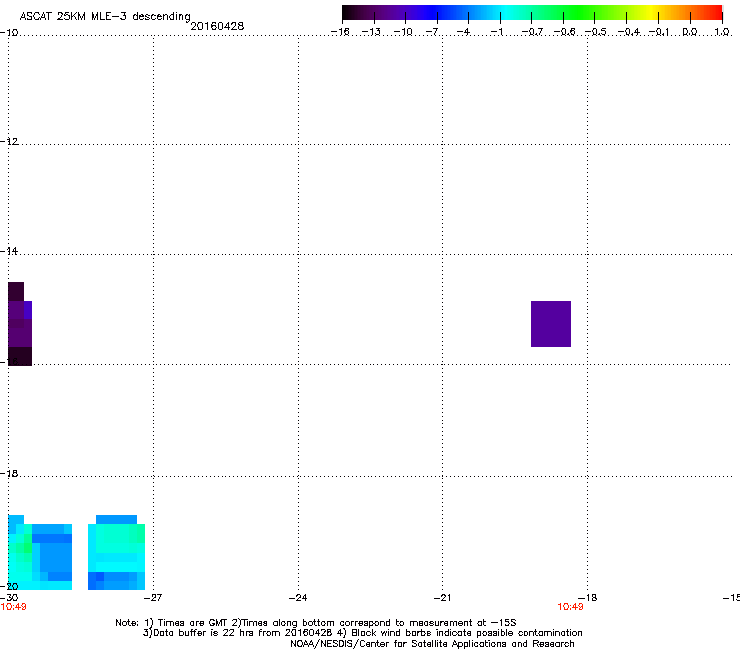The image size is (740, 650).
Task: Click the colorbar label -0.6
Action: click(564, 32)
